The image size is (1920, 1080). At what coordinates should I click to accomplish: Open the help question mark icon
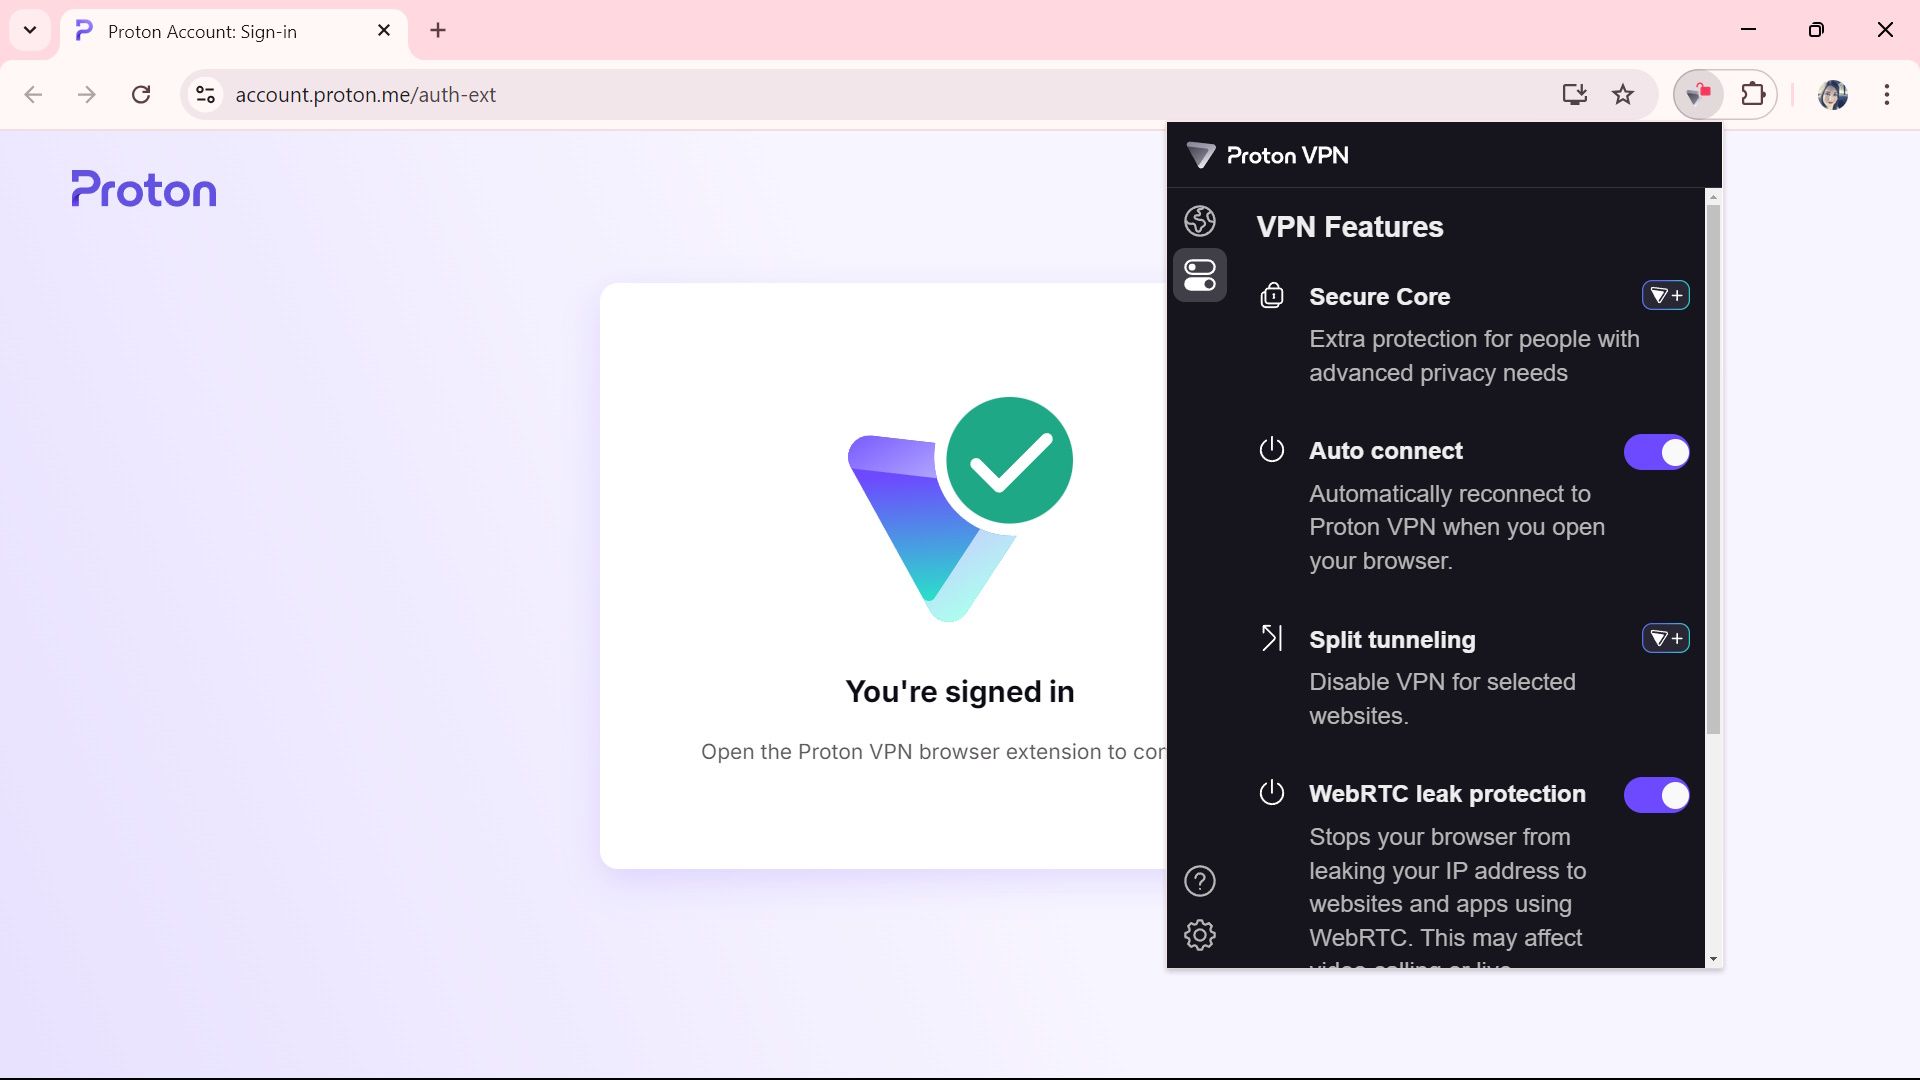coord(1200,881)
